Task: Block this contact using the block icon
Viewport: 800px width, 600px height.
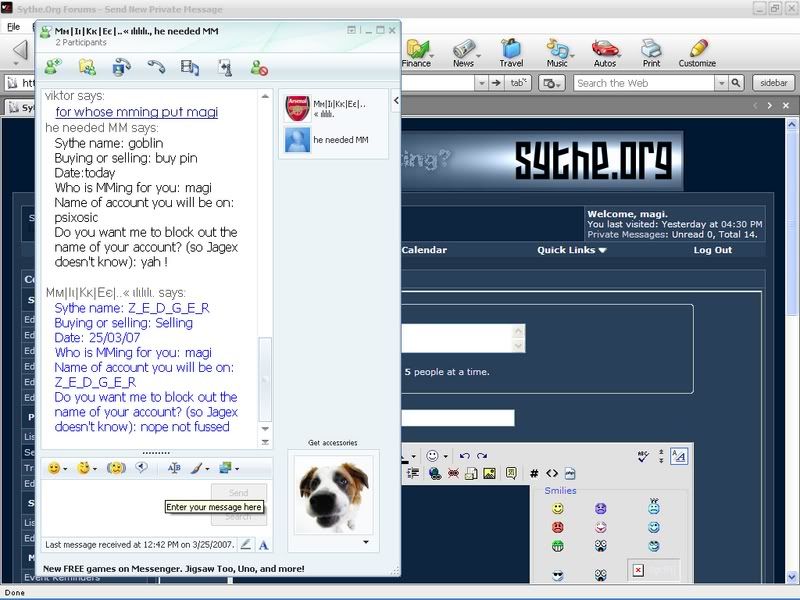Action: [259, 67]
